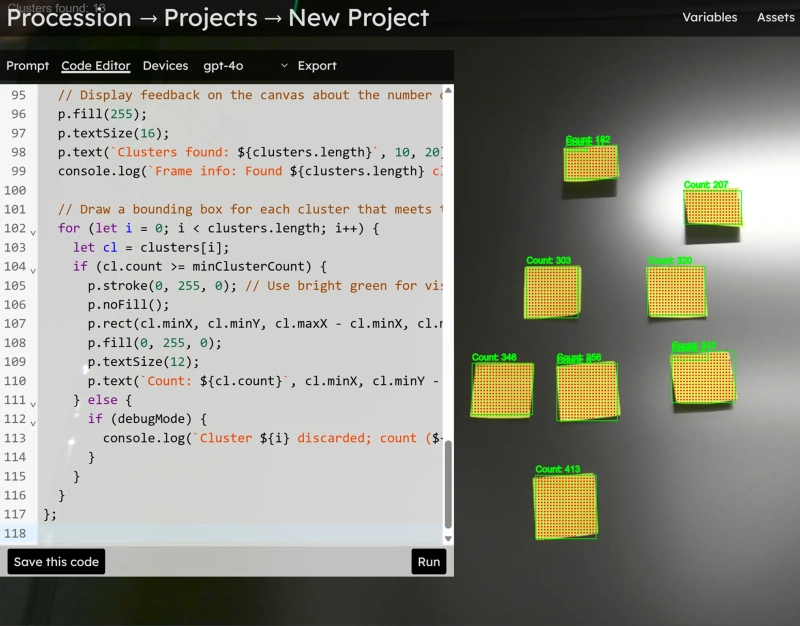The width and height of the screenshot is (800, 626).
Task: Click the detected cluster labeled Count 303
Action: click(x=552, y=292)
